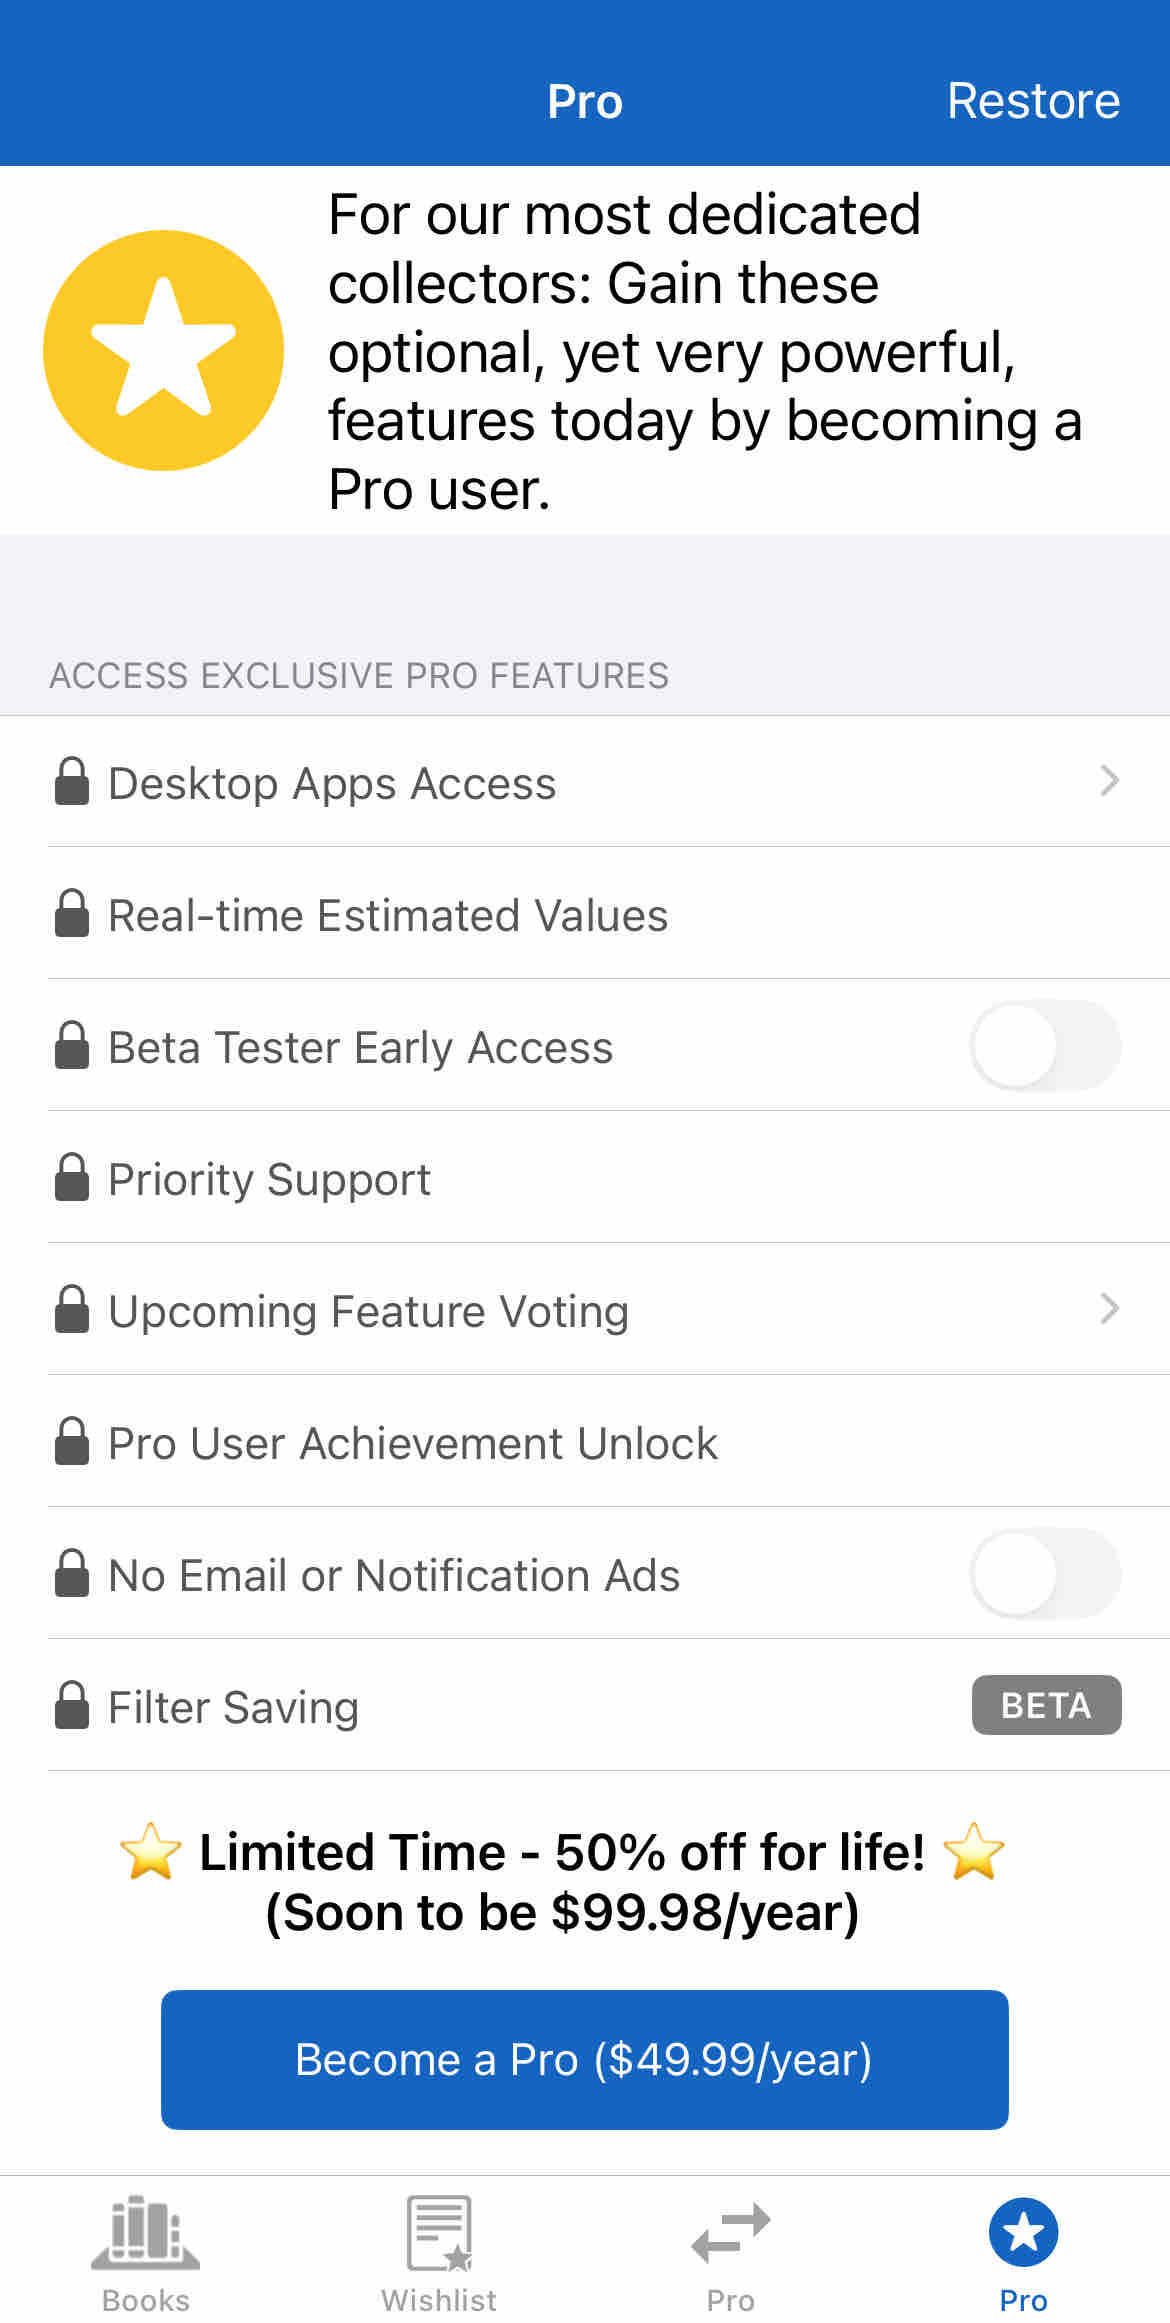Viewport: 1170px width, 2323px height.
Task: Tap the lock icon next to Priority Support
Action: click(71, 1177)
